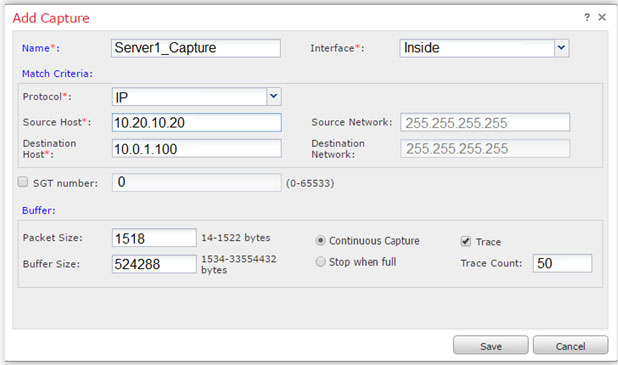This screenshot has width=618, height=365.
Task: Cancel the Add Capture dialog
Action: click(570, 346)
